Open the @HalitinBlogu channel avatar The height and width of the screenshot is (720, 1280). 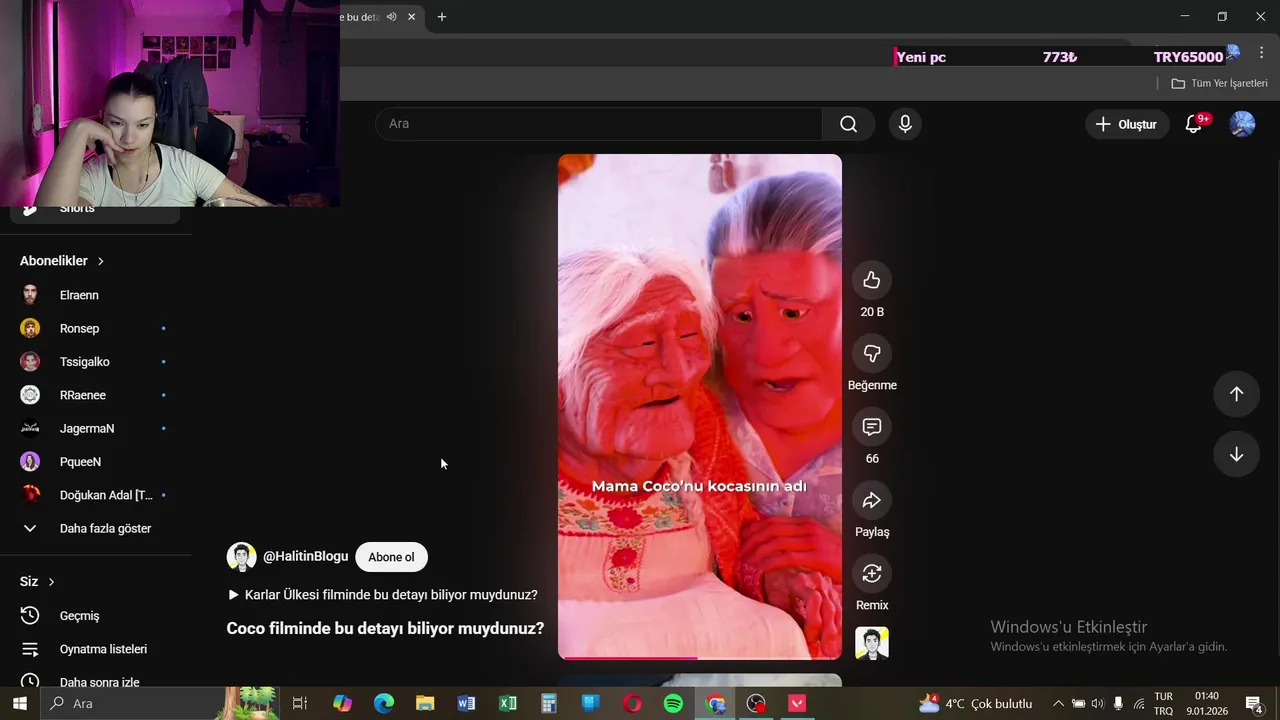pyautogui.click(x=241, y=557)
